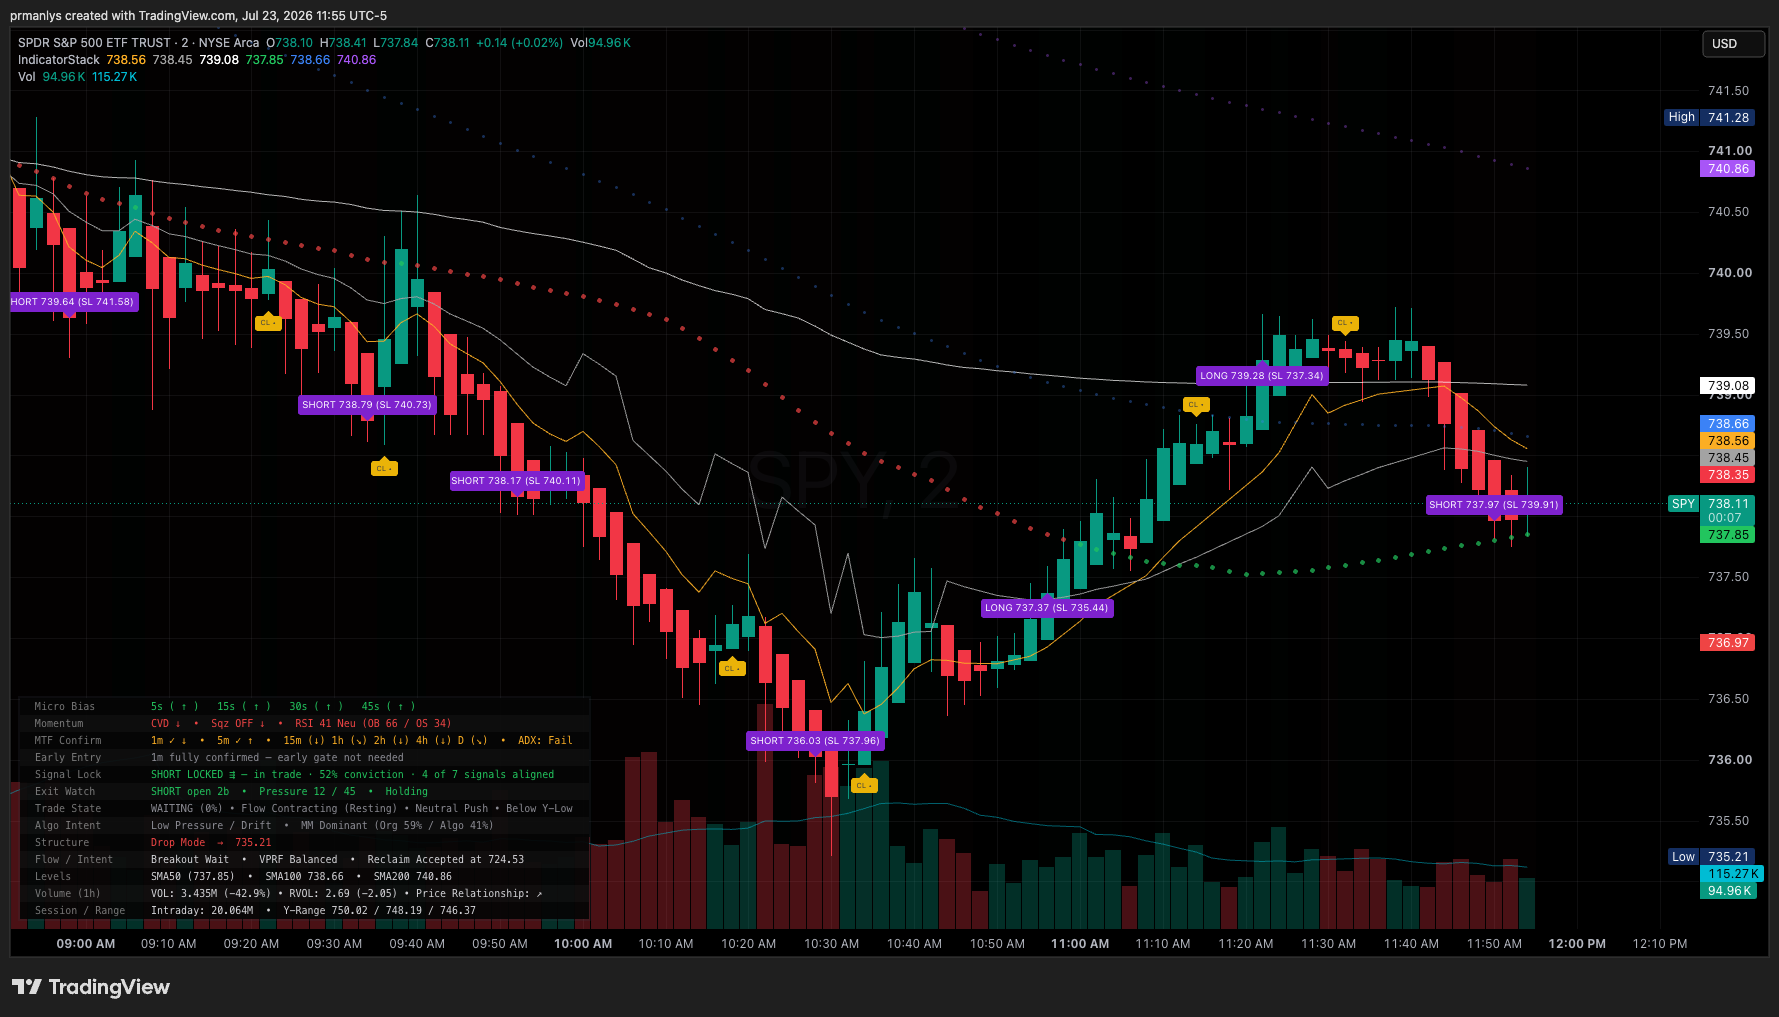The image size is (1779, 1017).
Task: Click the Micro Bias table row label
Action: (x=65, y=707)
